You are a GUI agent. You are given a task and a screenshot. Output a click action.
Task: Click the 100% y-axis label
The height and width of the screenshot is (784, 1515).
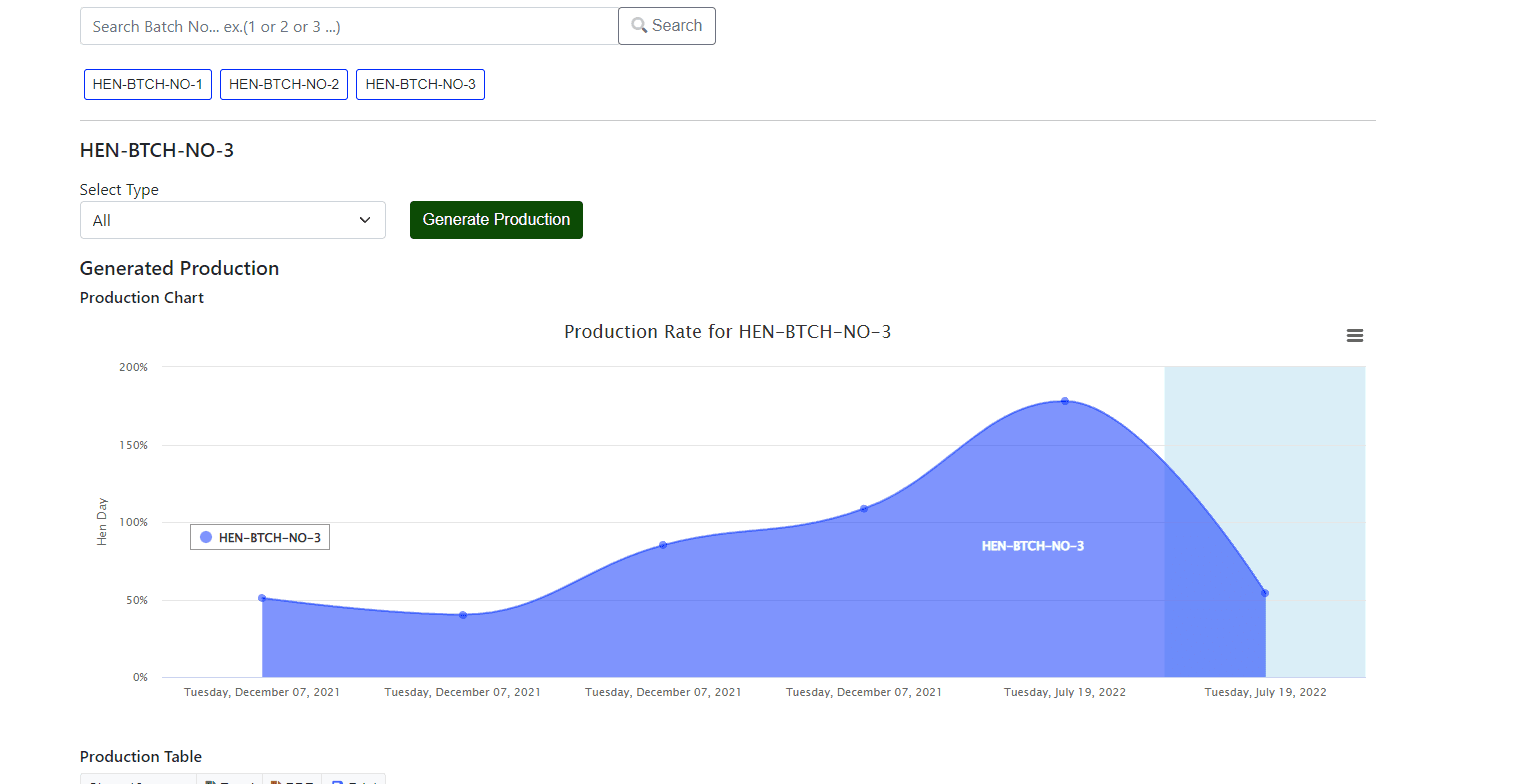(134, 522)
